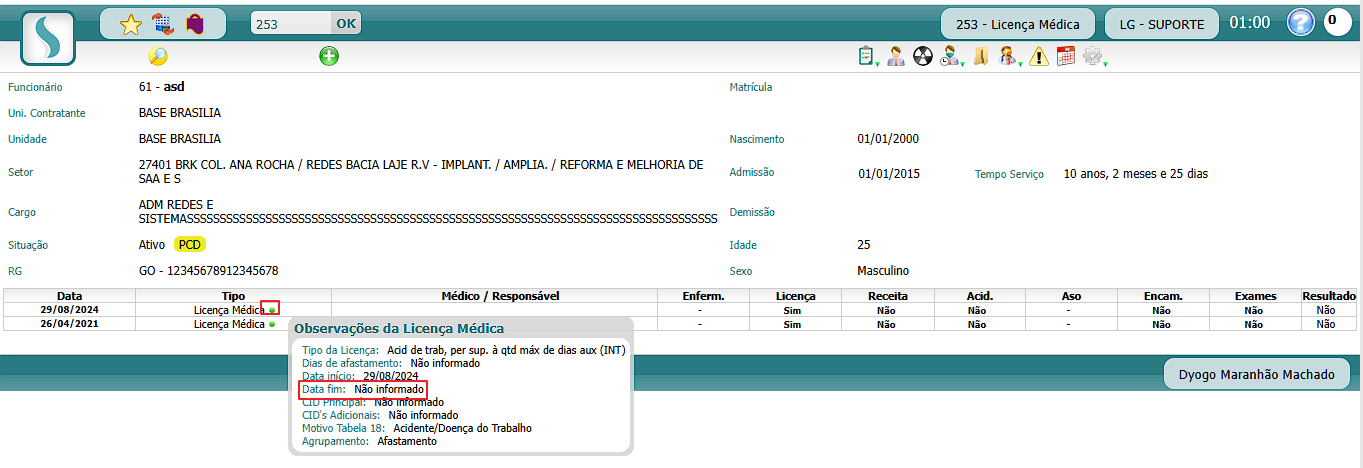Click the yellow PCD badge
The height and width of the screenshot is (468, 1363).
click(190, 244)
